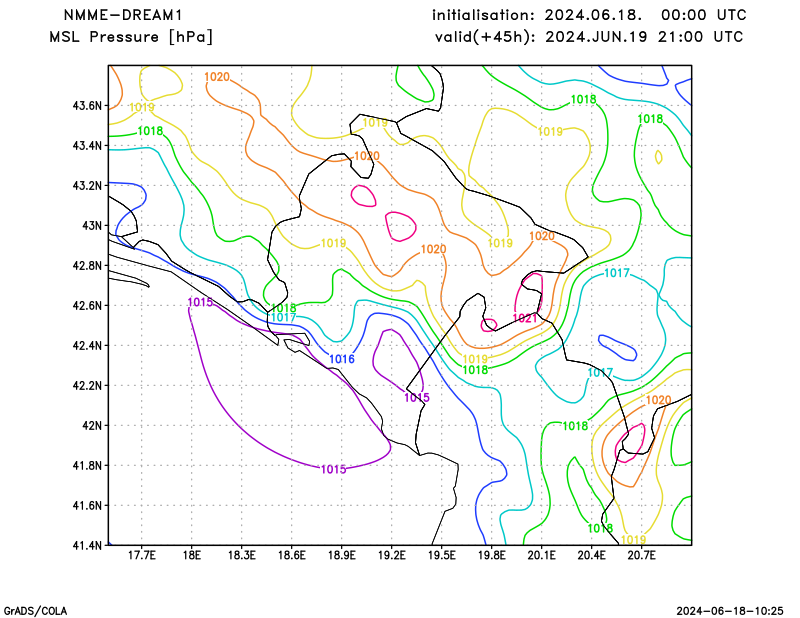Click the 19.2E longitude label

click(391, 556)
